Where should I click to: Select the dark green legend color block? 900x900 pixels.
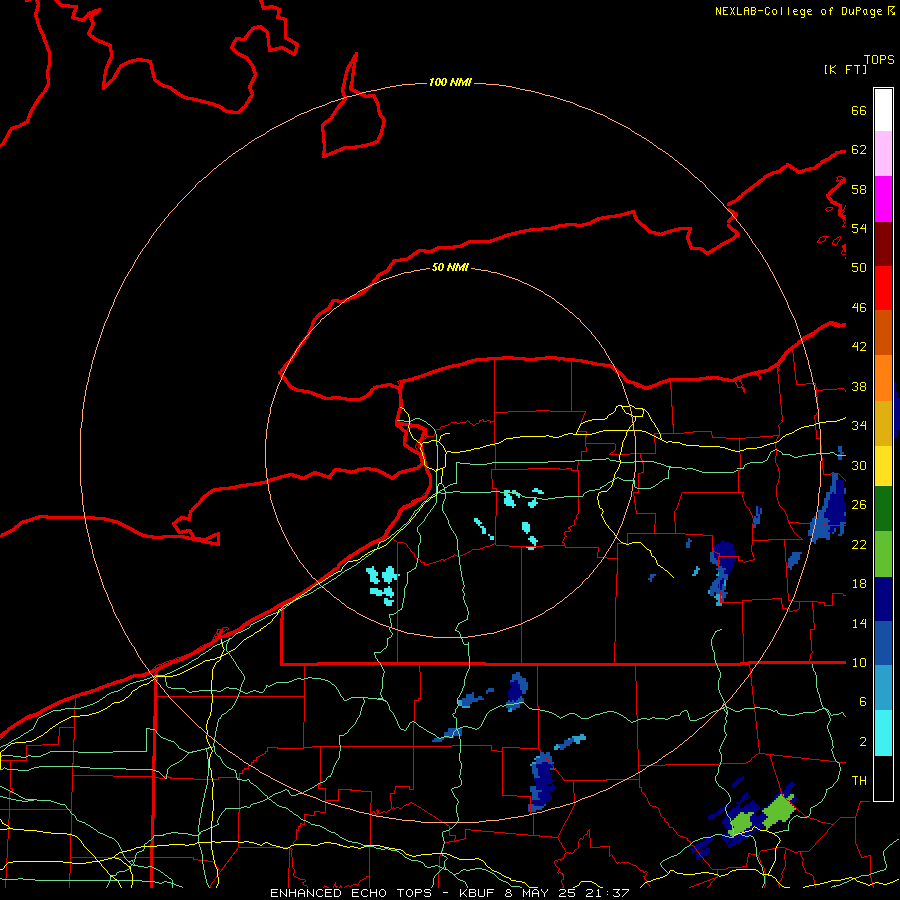click(883, 509)
